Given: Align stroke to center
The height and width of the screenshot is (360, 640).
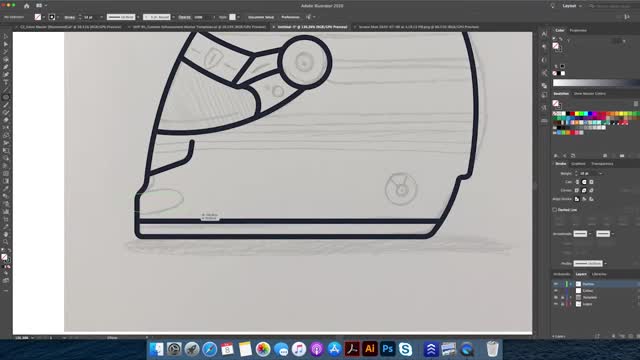Looking at the screenshot, I should pyautogui.click(x=577, y=199).
